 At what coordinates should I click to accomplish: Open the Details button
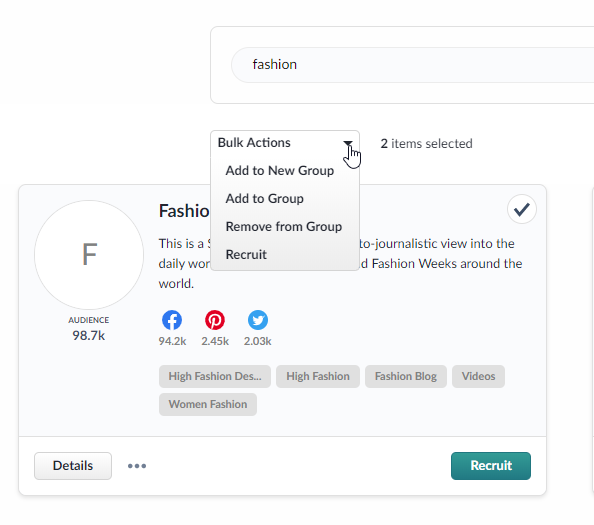pyautogui.click(x=73, y=466)
